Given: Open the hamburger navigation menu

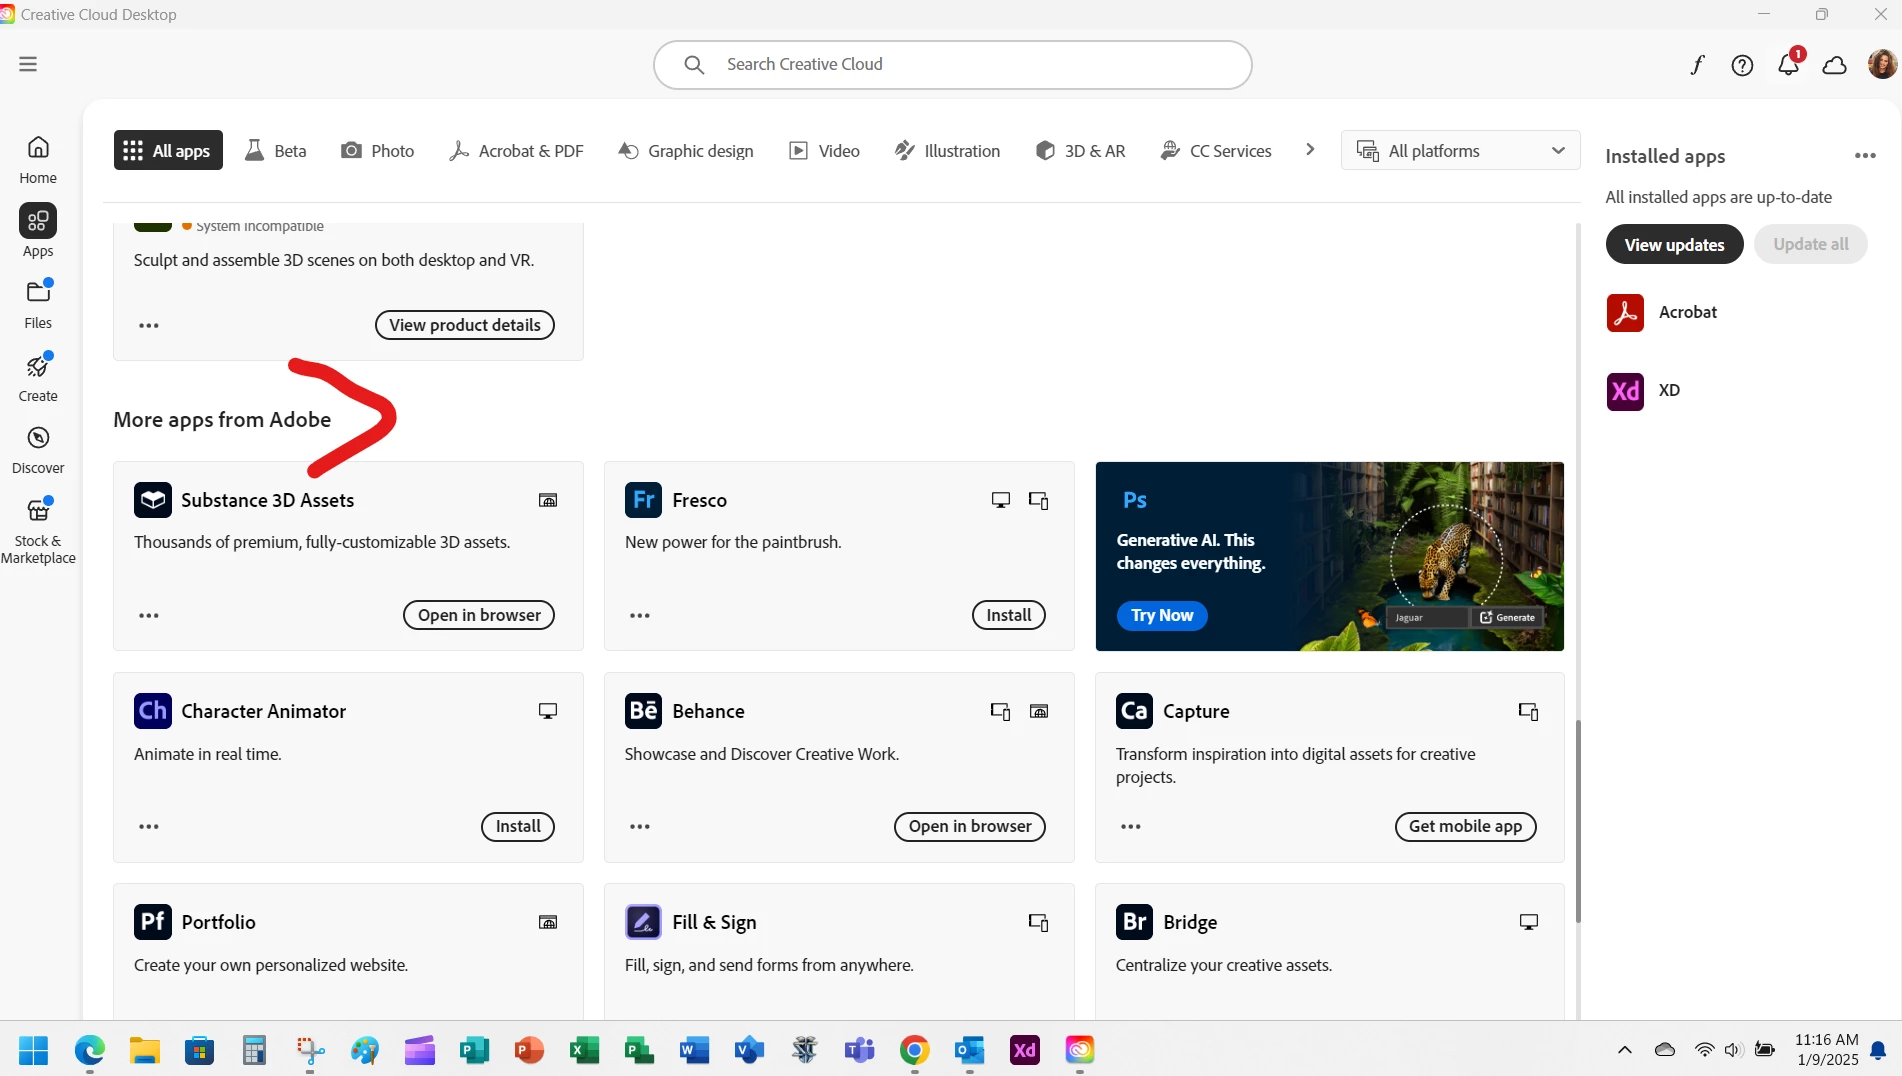Looking at the screenshot, I should 28,64.
